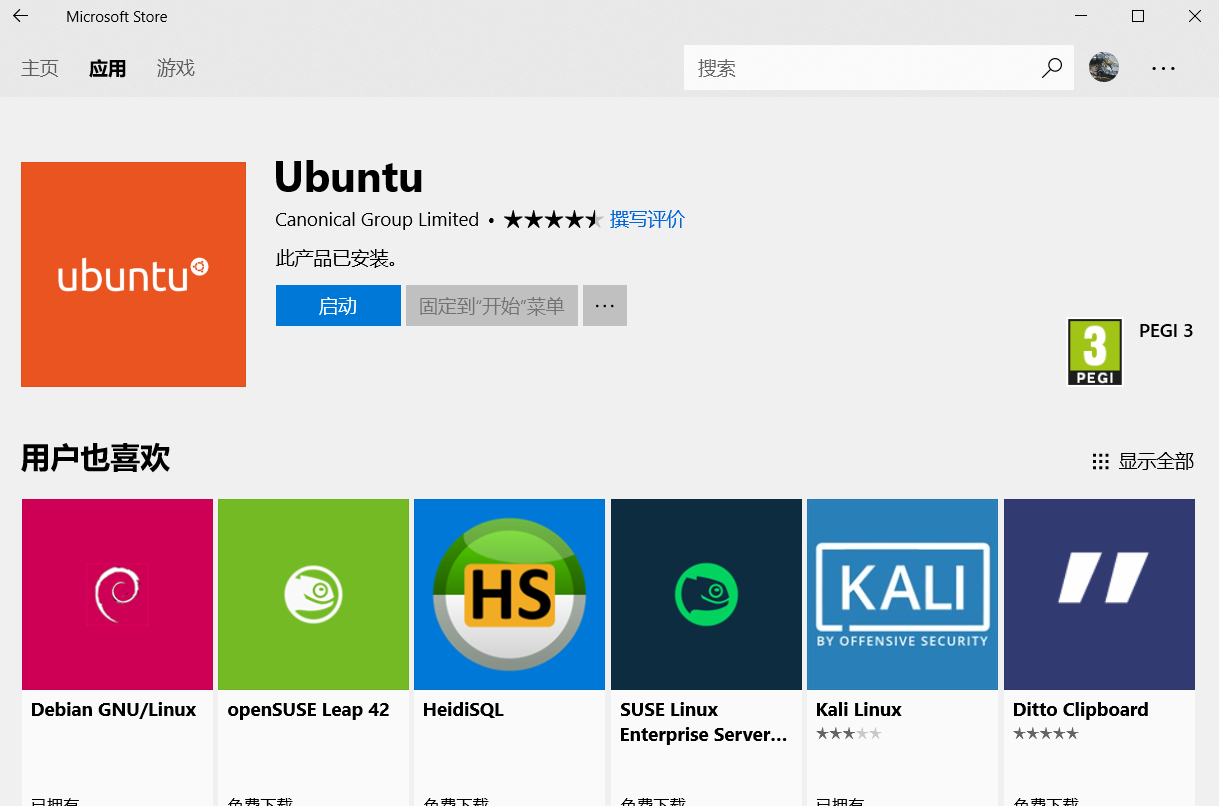Click the Kali Linux title text
Viewport: 1219px width, 806px height.
coord(859,710)
